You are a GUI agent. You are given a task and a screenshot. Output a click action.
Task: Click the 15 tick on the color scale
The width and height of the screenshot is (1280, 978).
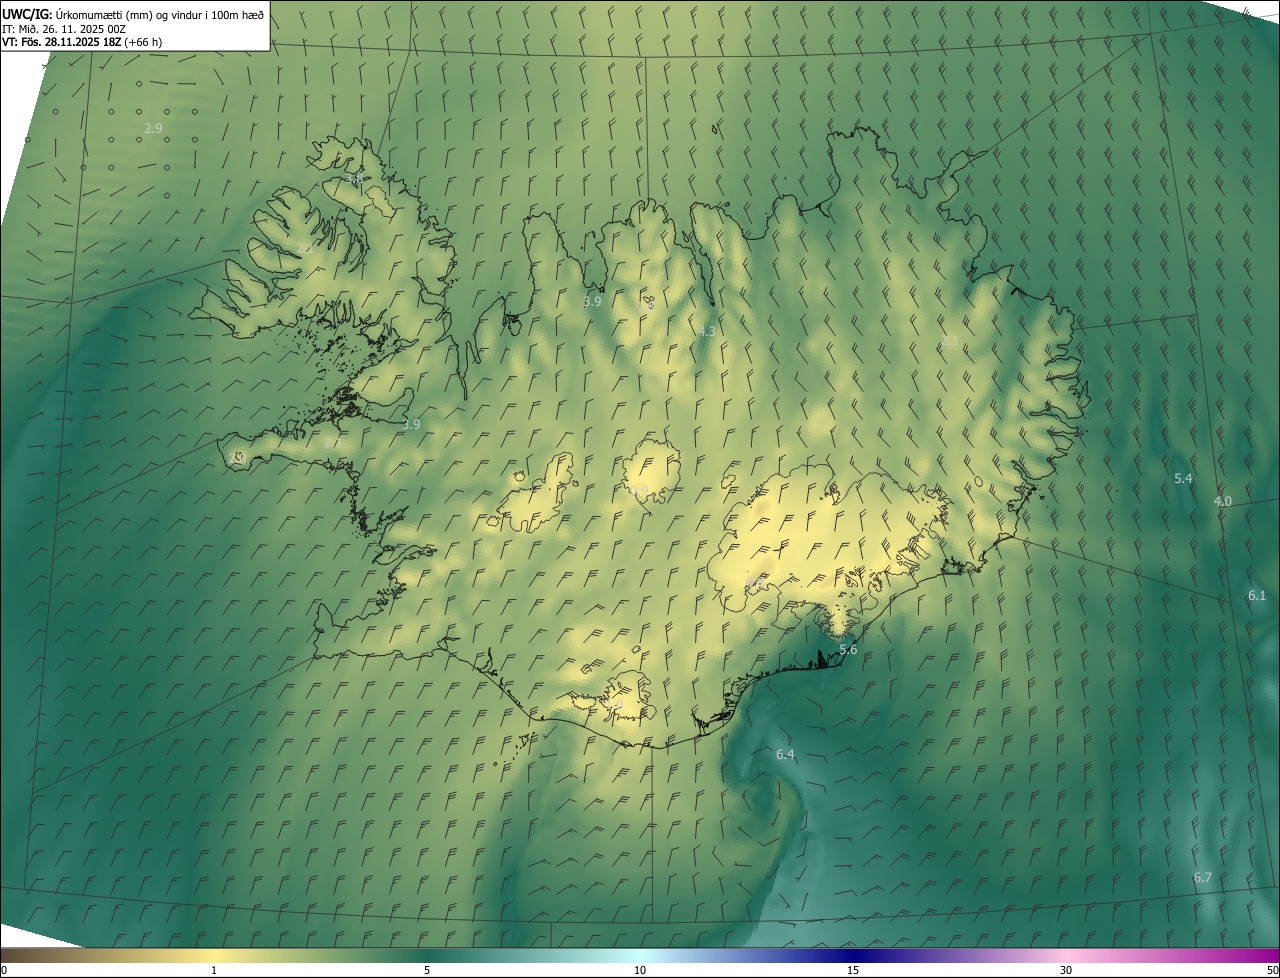click(x=853, y=970)
